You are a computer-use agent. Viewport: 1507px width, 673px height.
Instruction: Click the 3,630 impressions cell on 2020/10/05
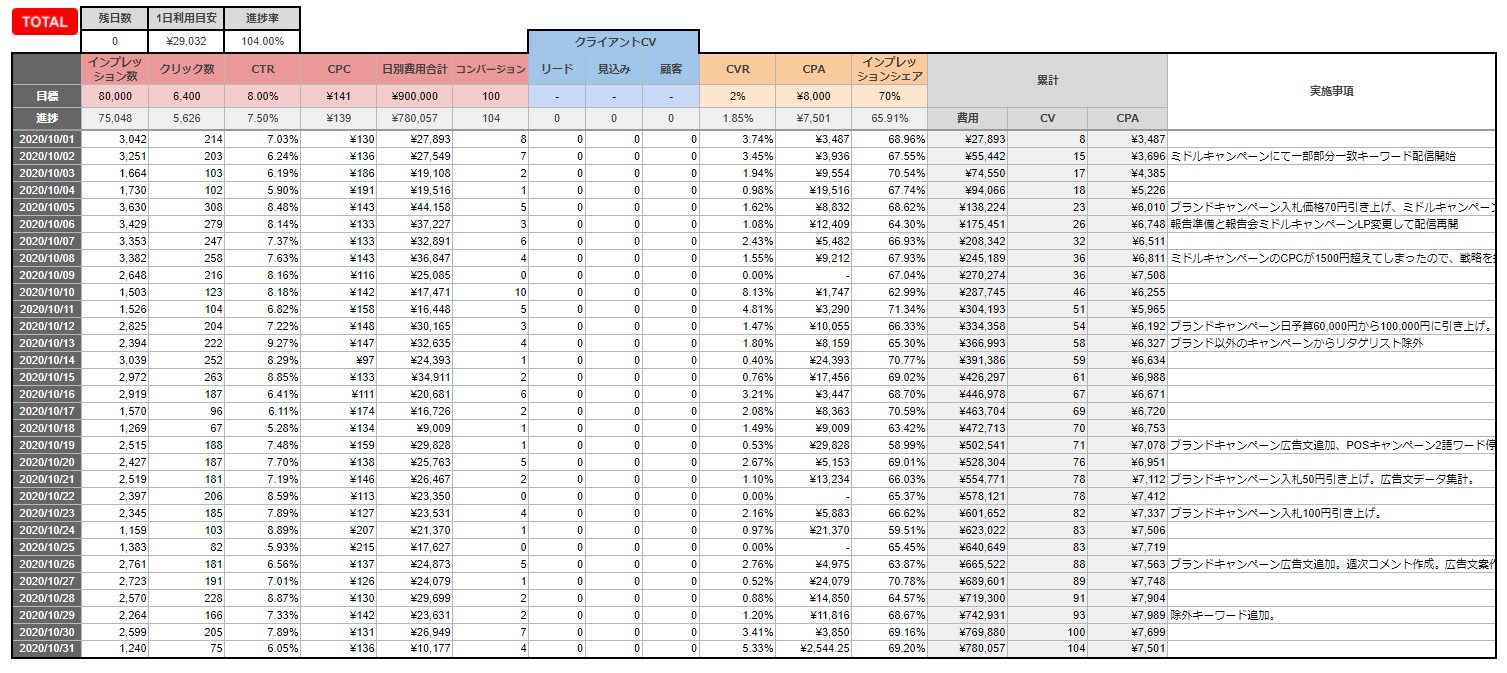(x=115, y=207)
